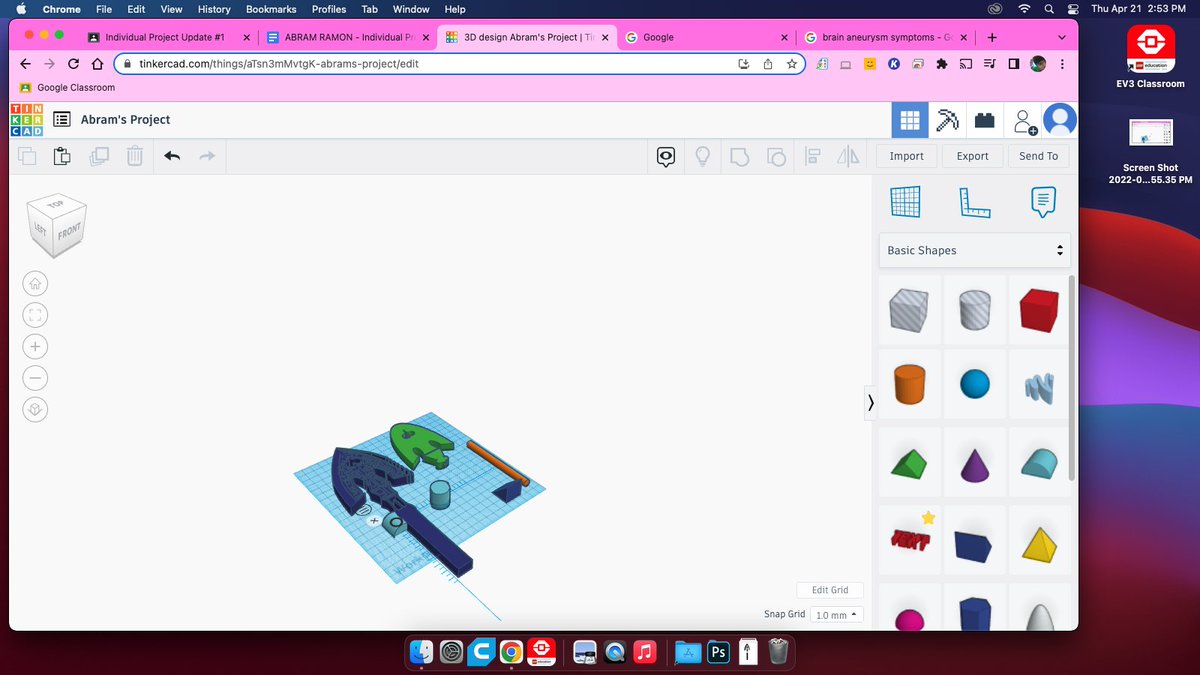The image size is (1200, 675).
Task: Undo the last action
Action: 172,156
